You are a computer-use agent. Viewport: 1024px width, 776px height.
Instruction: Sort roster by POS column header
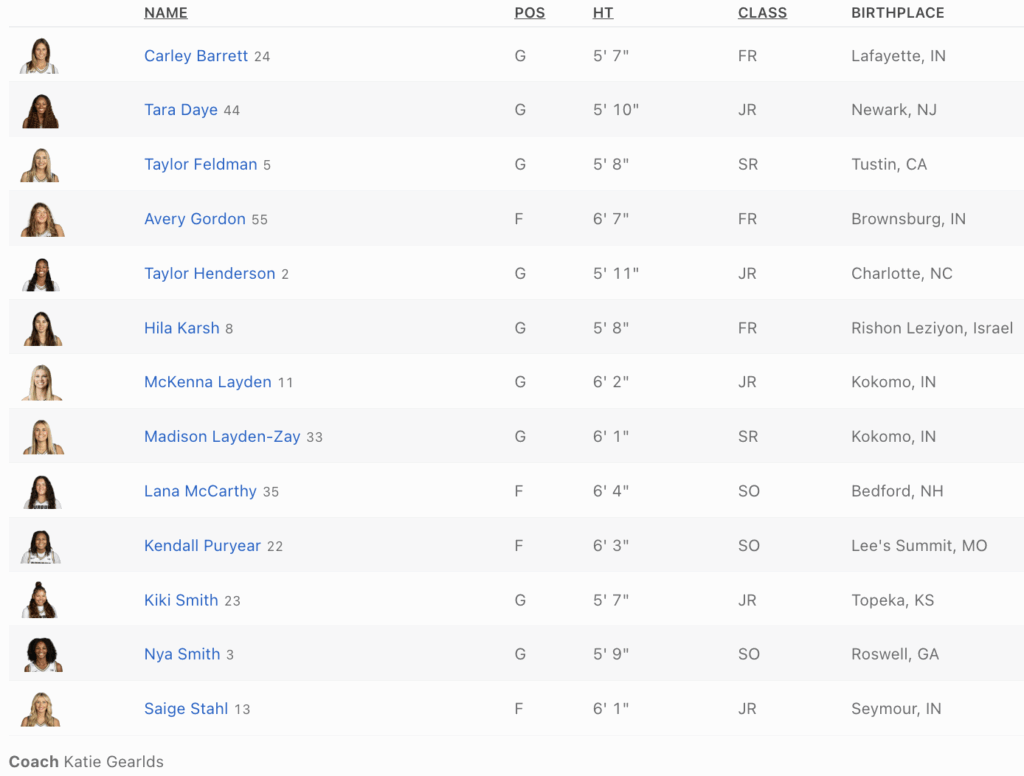[530, 13]
